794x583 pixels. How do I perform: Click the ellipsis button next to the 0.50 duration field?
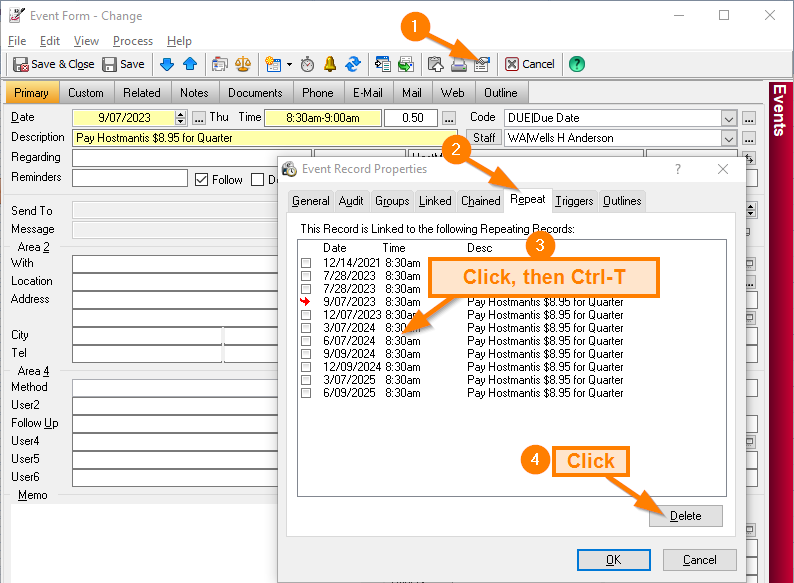click(449, 119)
